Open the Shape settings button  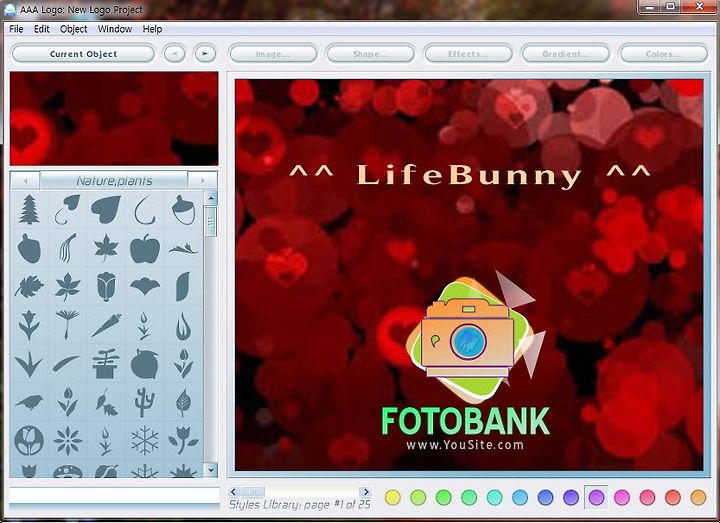(x=370, y=54)
